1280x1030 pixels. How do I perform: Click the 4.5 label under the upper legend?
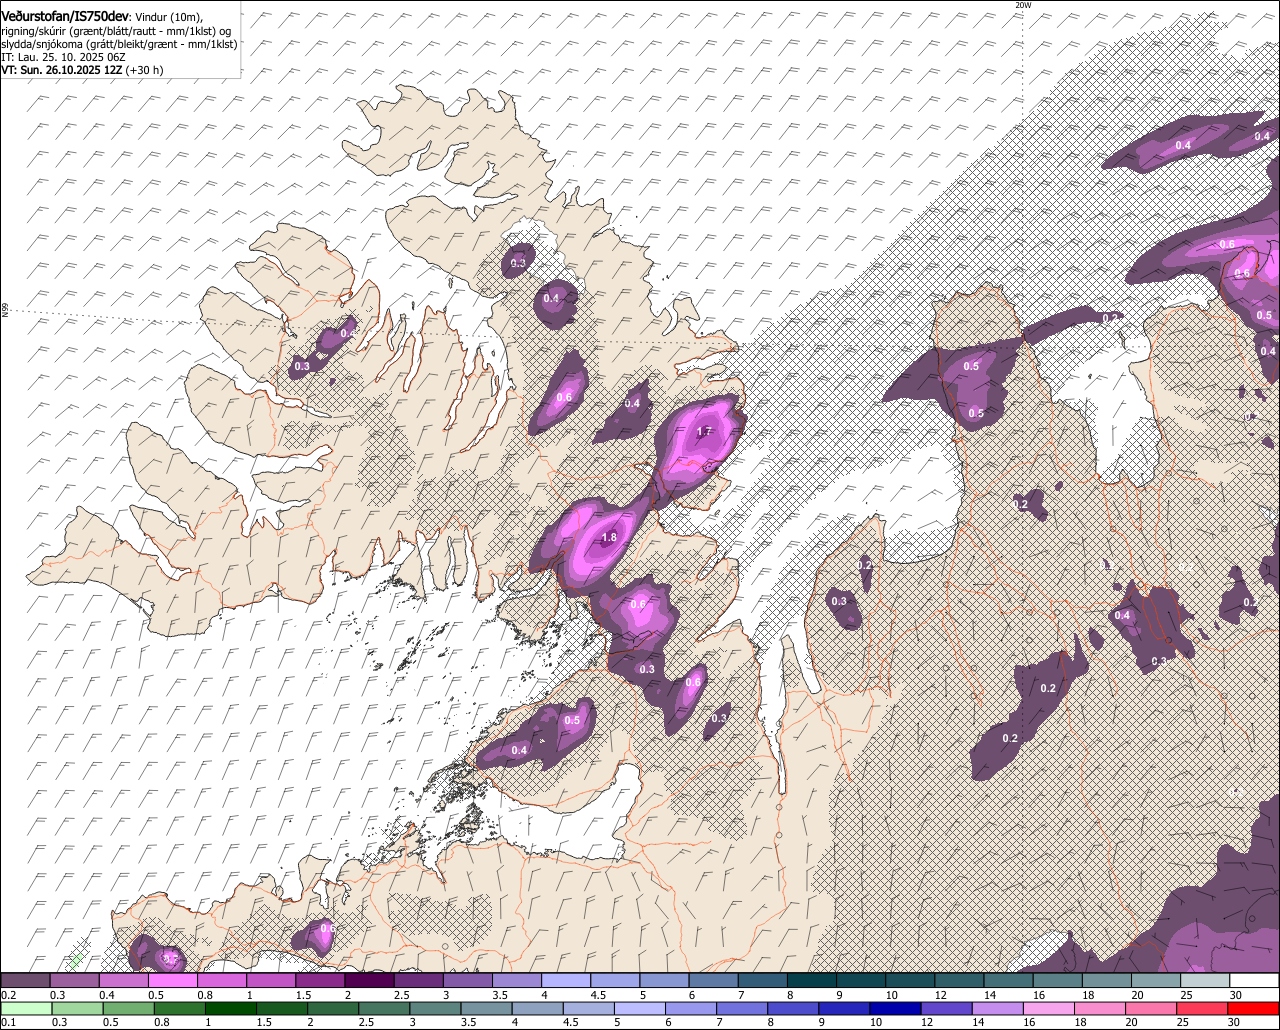599,995
